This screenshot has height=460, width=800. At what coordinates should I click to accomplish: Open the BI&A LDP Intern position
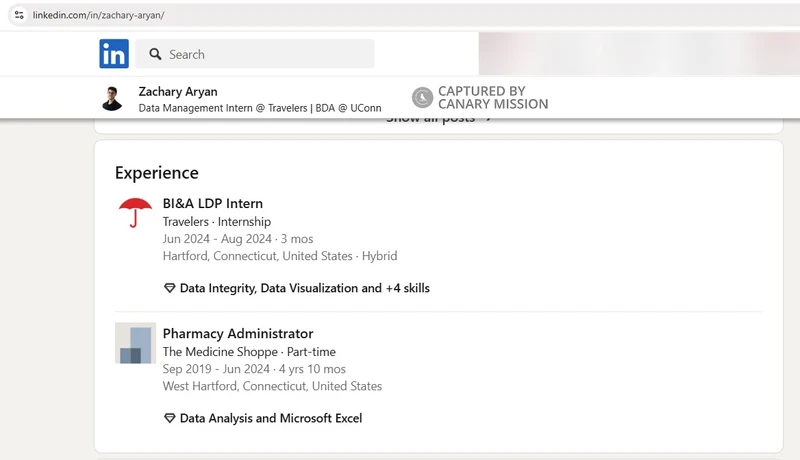pos(213,203)
